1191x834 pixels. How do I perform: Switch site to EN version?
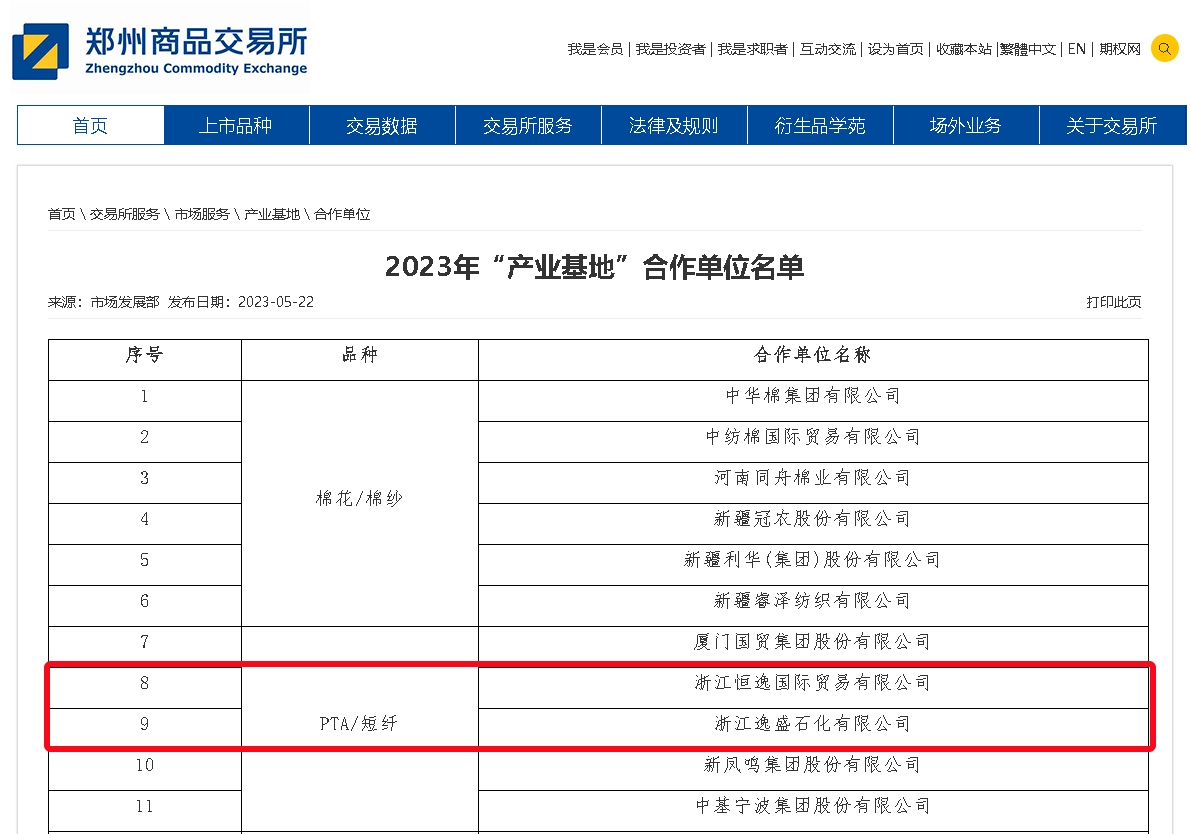[x=1076, y=49]
